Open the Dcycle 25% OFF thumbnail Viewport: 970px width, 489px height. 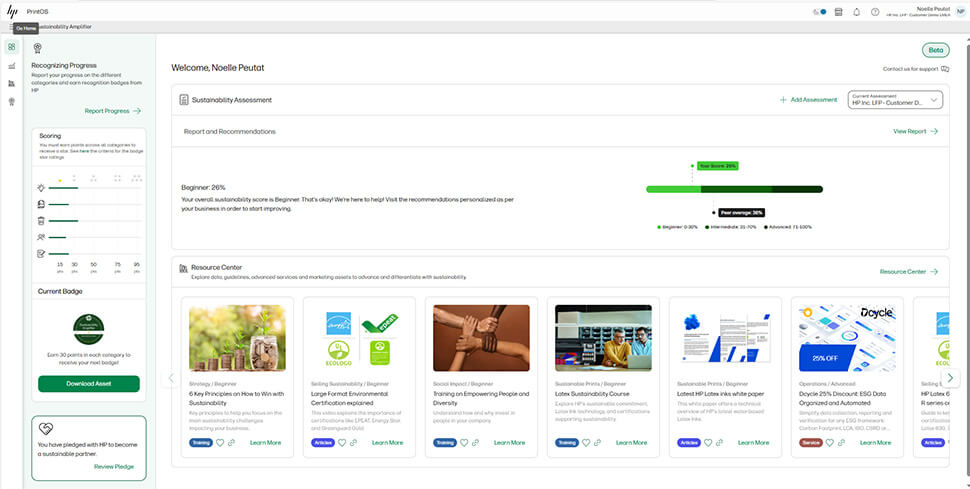[x=846, y=338]
